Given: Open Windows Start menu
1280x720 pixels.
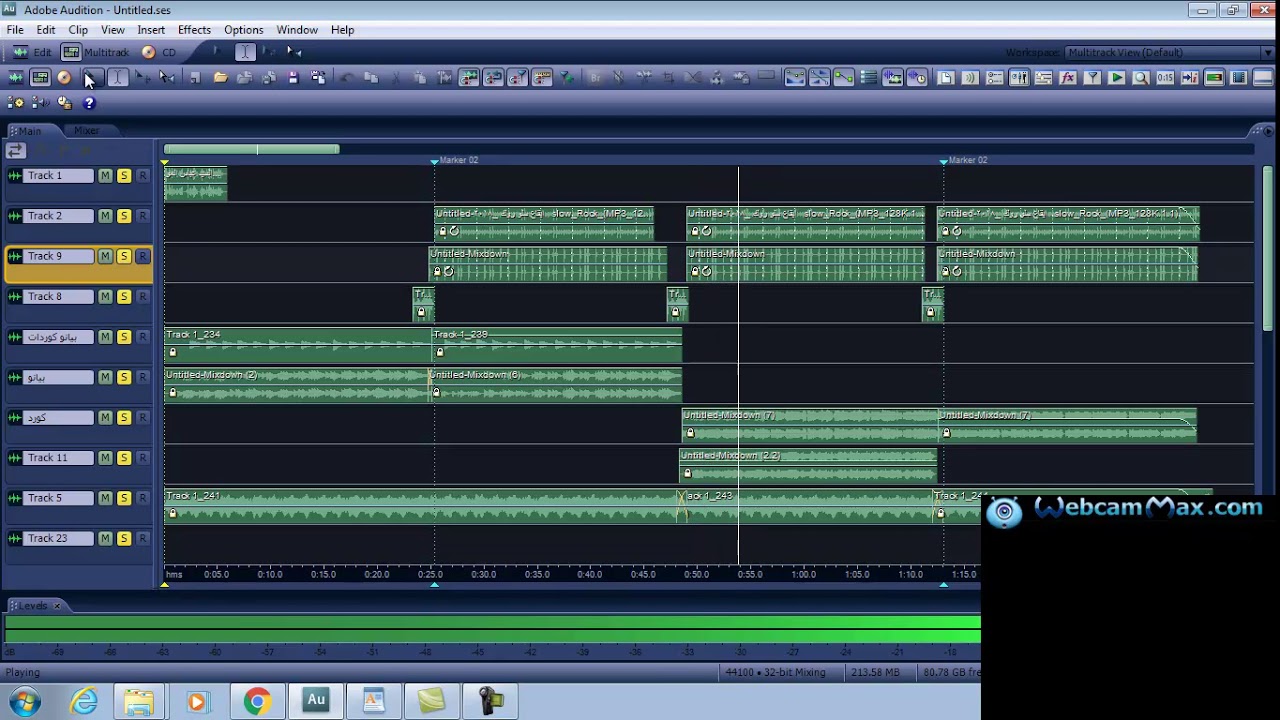Looking at the screenshot, I should [23, 701].
